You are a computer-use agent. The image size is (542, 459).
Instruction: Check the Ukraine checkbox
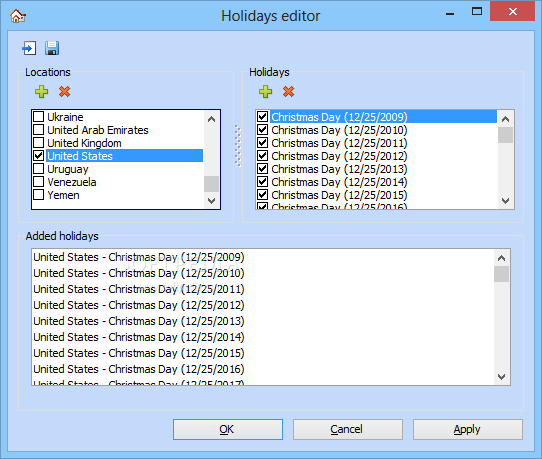[x=38, y=116]
